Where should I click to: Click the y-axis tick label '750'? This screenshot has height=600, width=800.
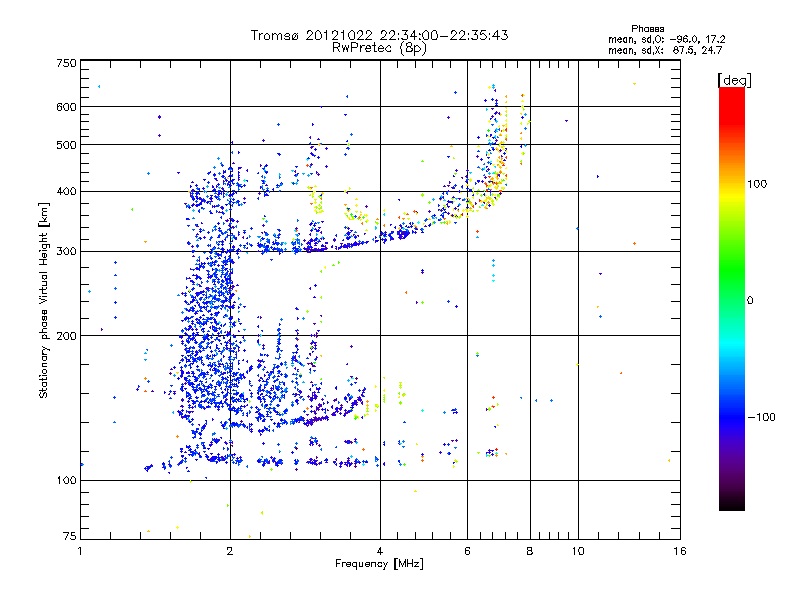[x=66, y=63]
